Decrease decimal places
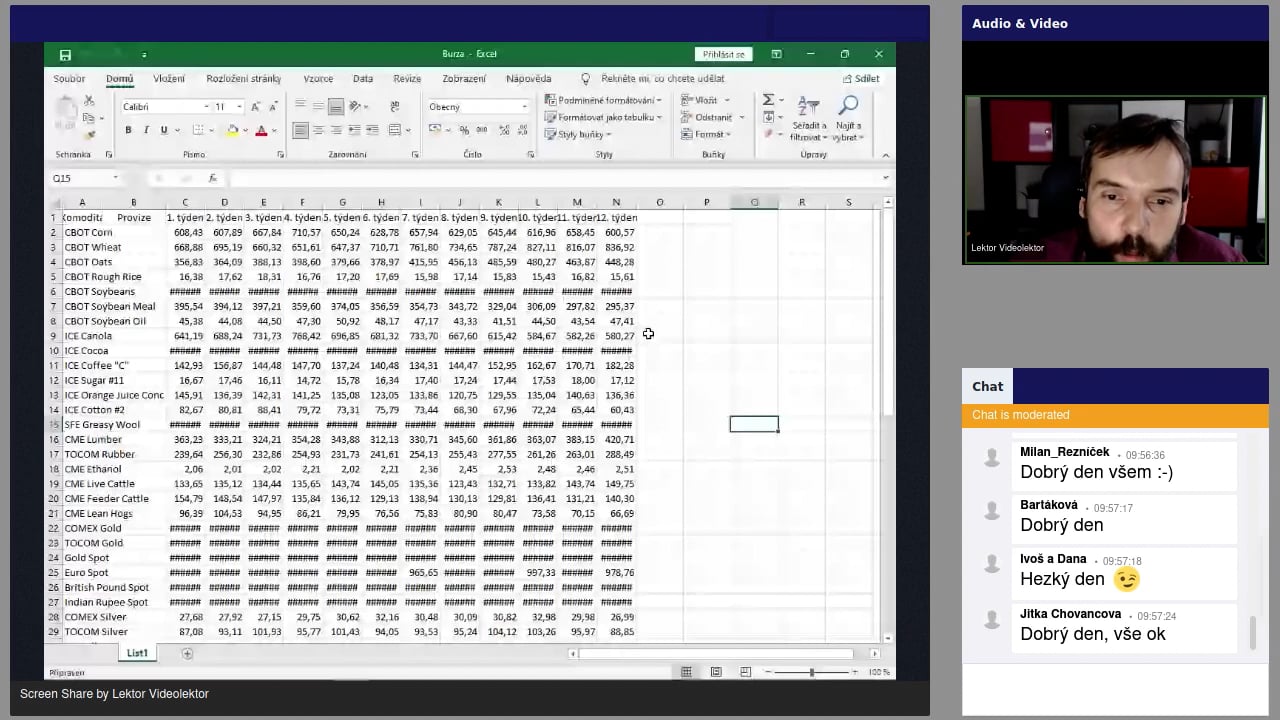This screenshot has width=1280, height=720. click(521, 130)
